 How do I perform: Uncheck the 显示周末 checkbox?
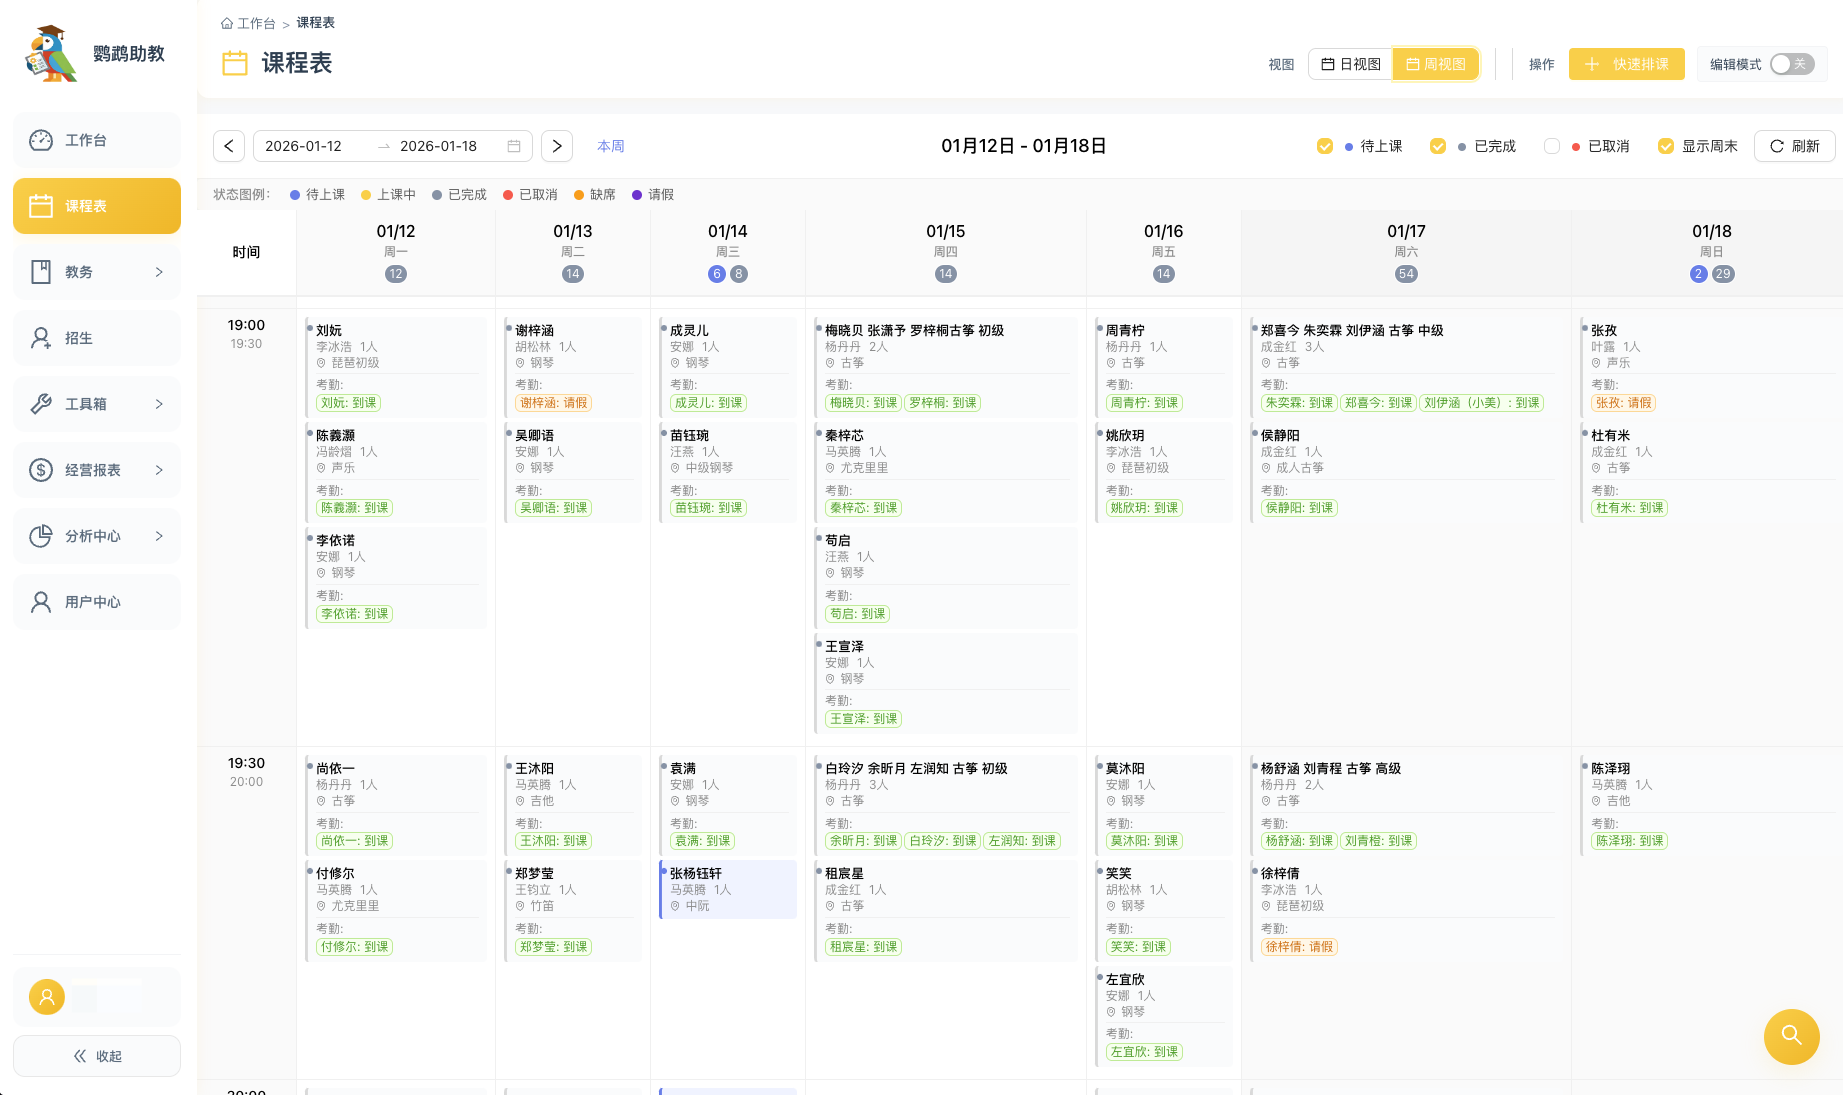(x=1666, y=146)
